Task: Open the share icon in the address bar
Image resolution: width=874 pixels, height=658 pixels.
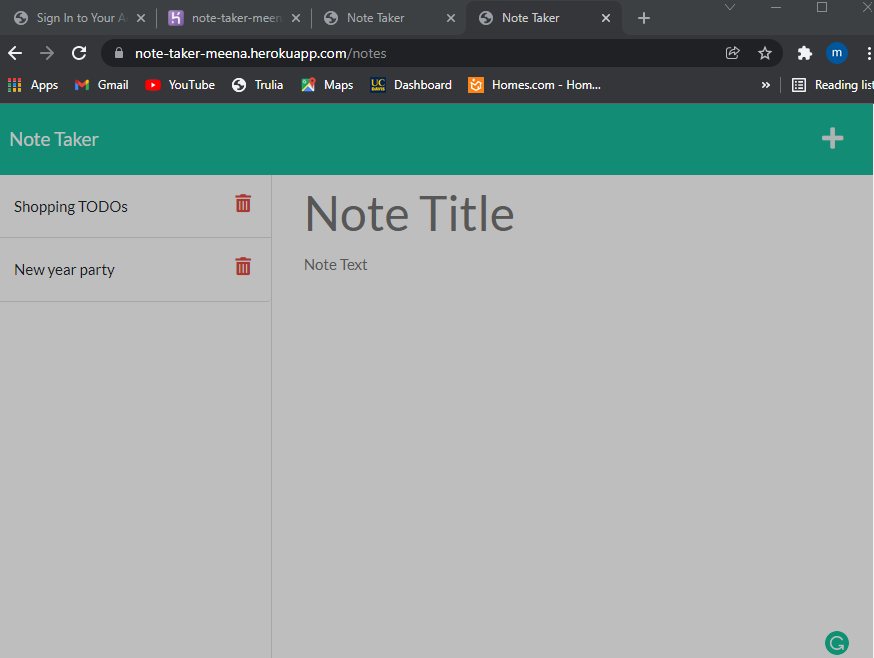Action: pyautogui.click(x=732, y=52)
